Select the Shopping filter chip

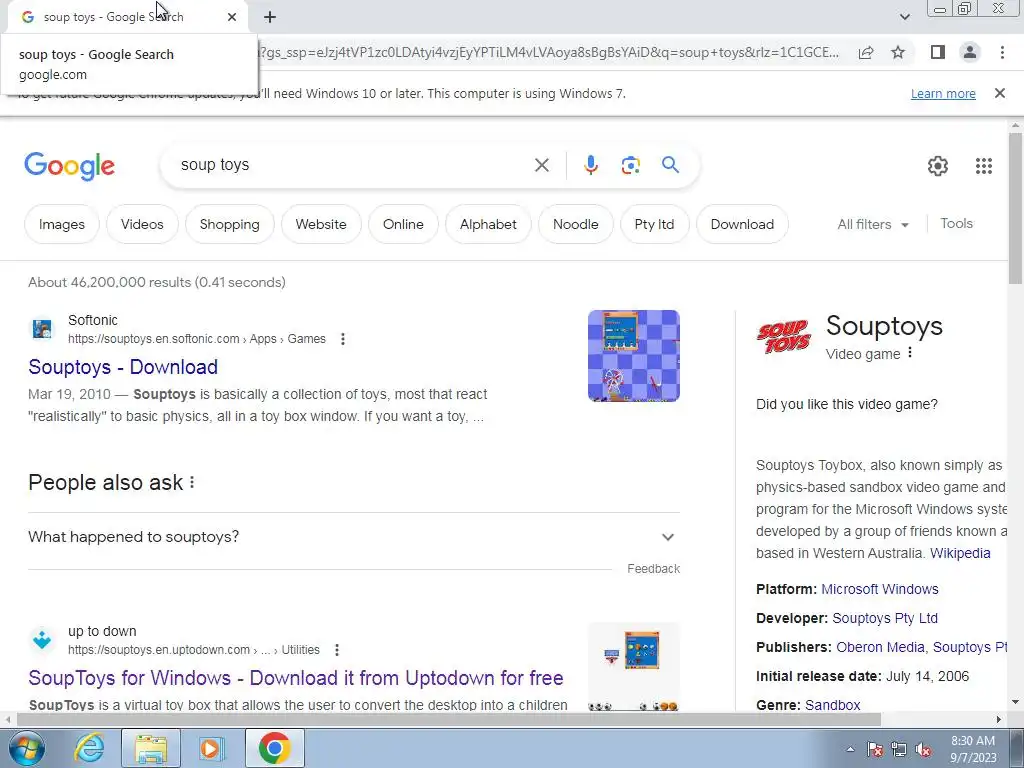click(229, 224)
